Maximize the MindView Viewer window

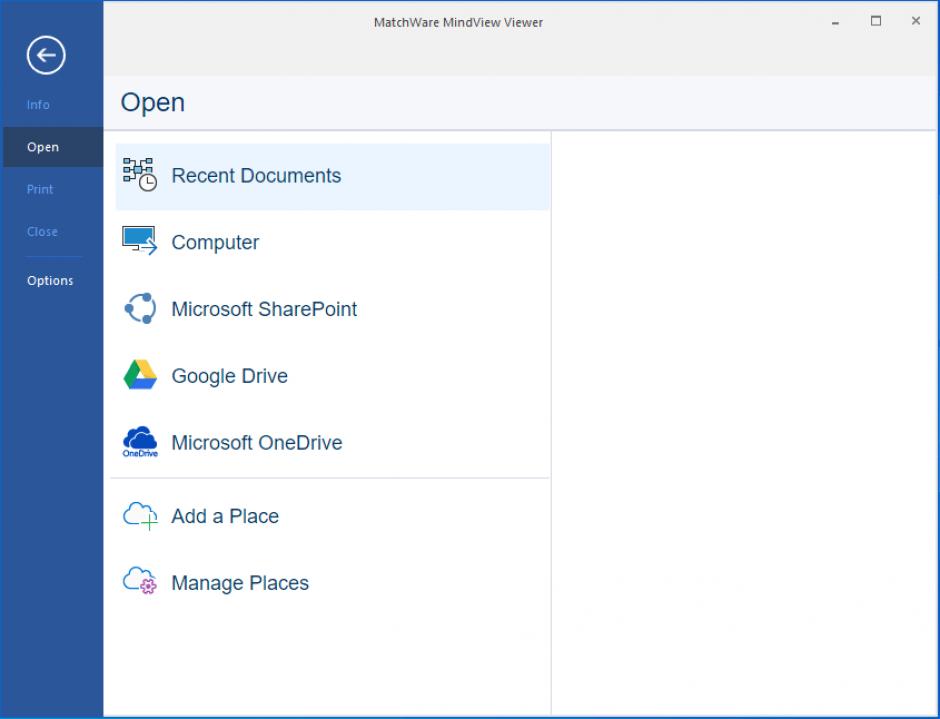pos(876,21)
